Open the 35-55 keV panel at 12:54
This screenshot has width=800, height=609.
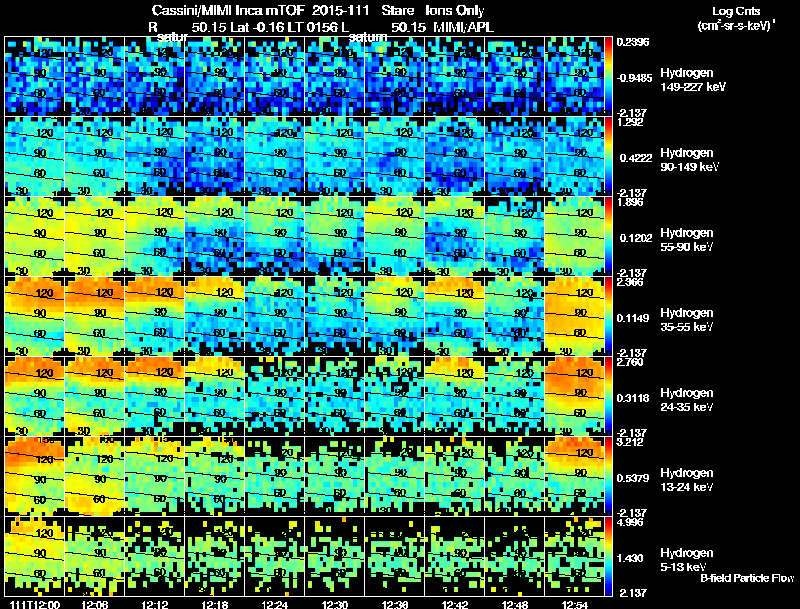pos(574,316)
